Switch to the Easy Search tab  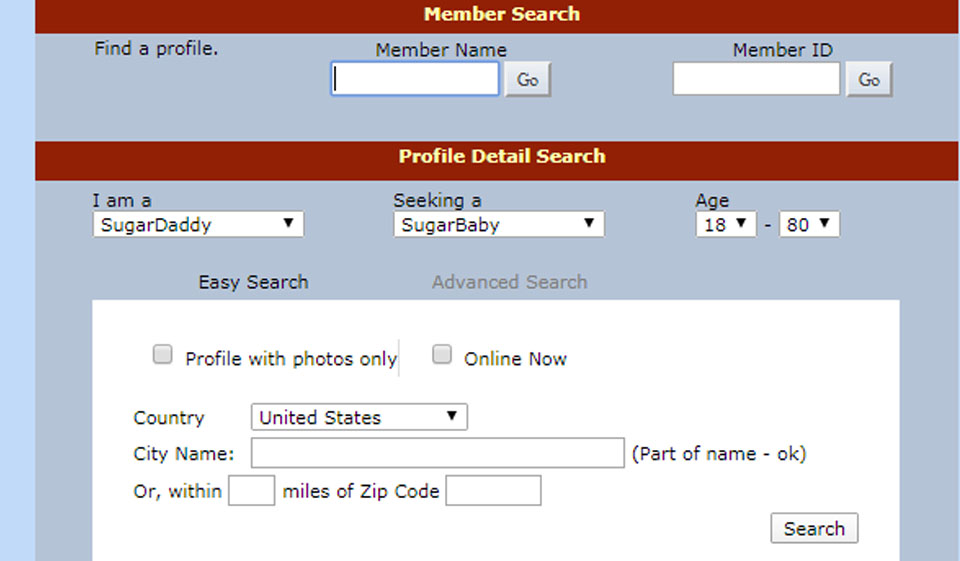pos(253,282)
